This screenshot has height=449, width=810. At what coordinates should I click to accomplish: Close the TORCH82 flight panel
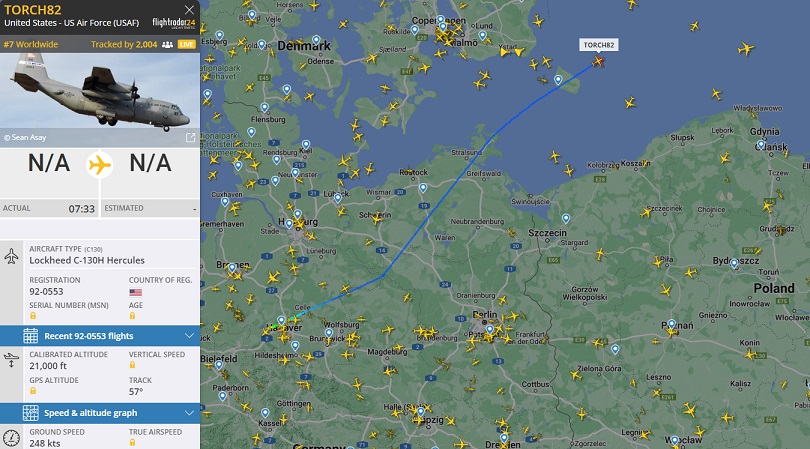189,10
